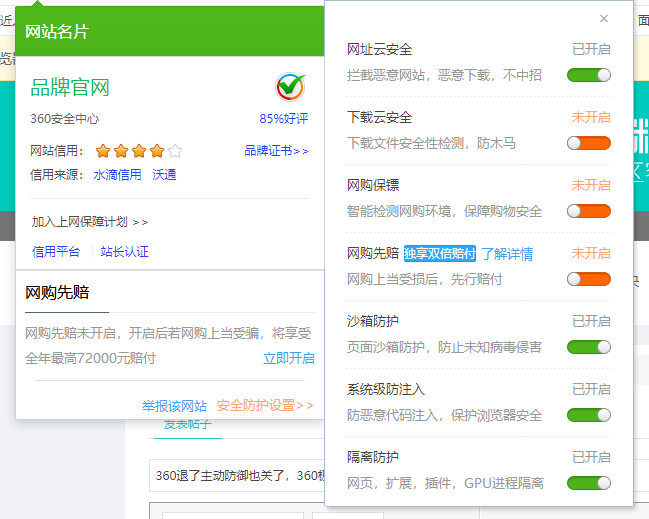Click the 已开启 status of 网址云安全

[x=591, y=49]
